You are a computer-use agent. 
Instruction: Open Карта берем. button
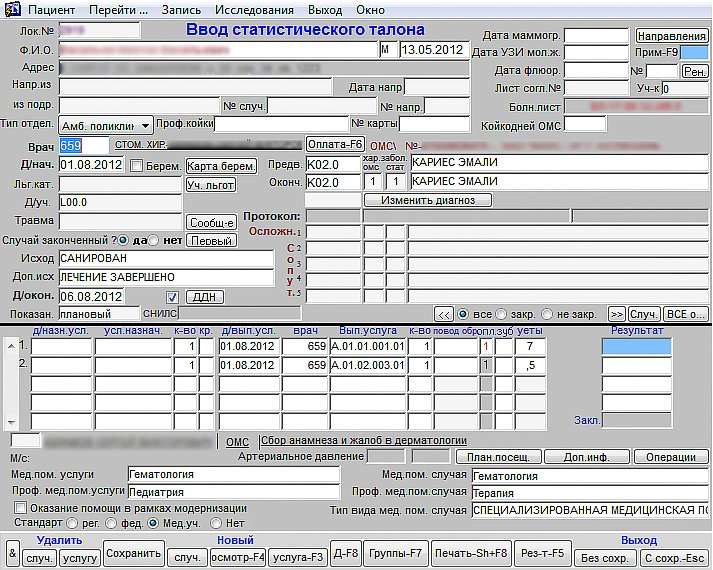[221, 166]
